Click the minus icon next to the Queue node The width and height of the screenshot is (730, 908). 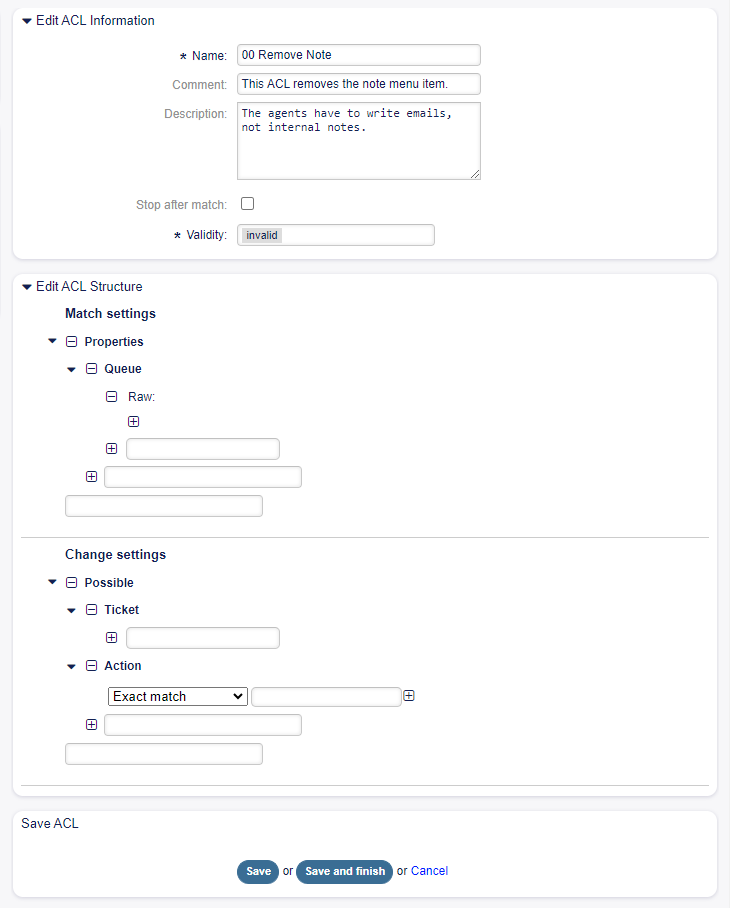[x=91, y=368]
